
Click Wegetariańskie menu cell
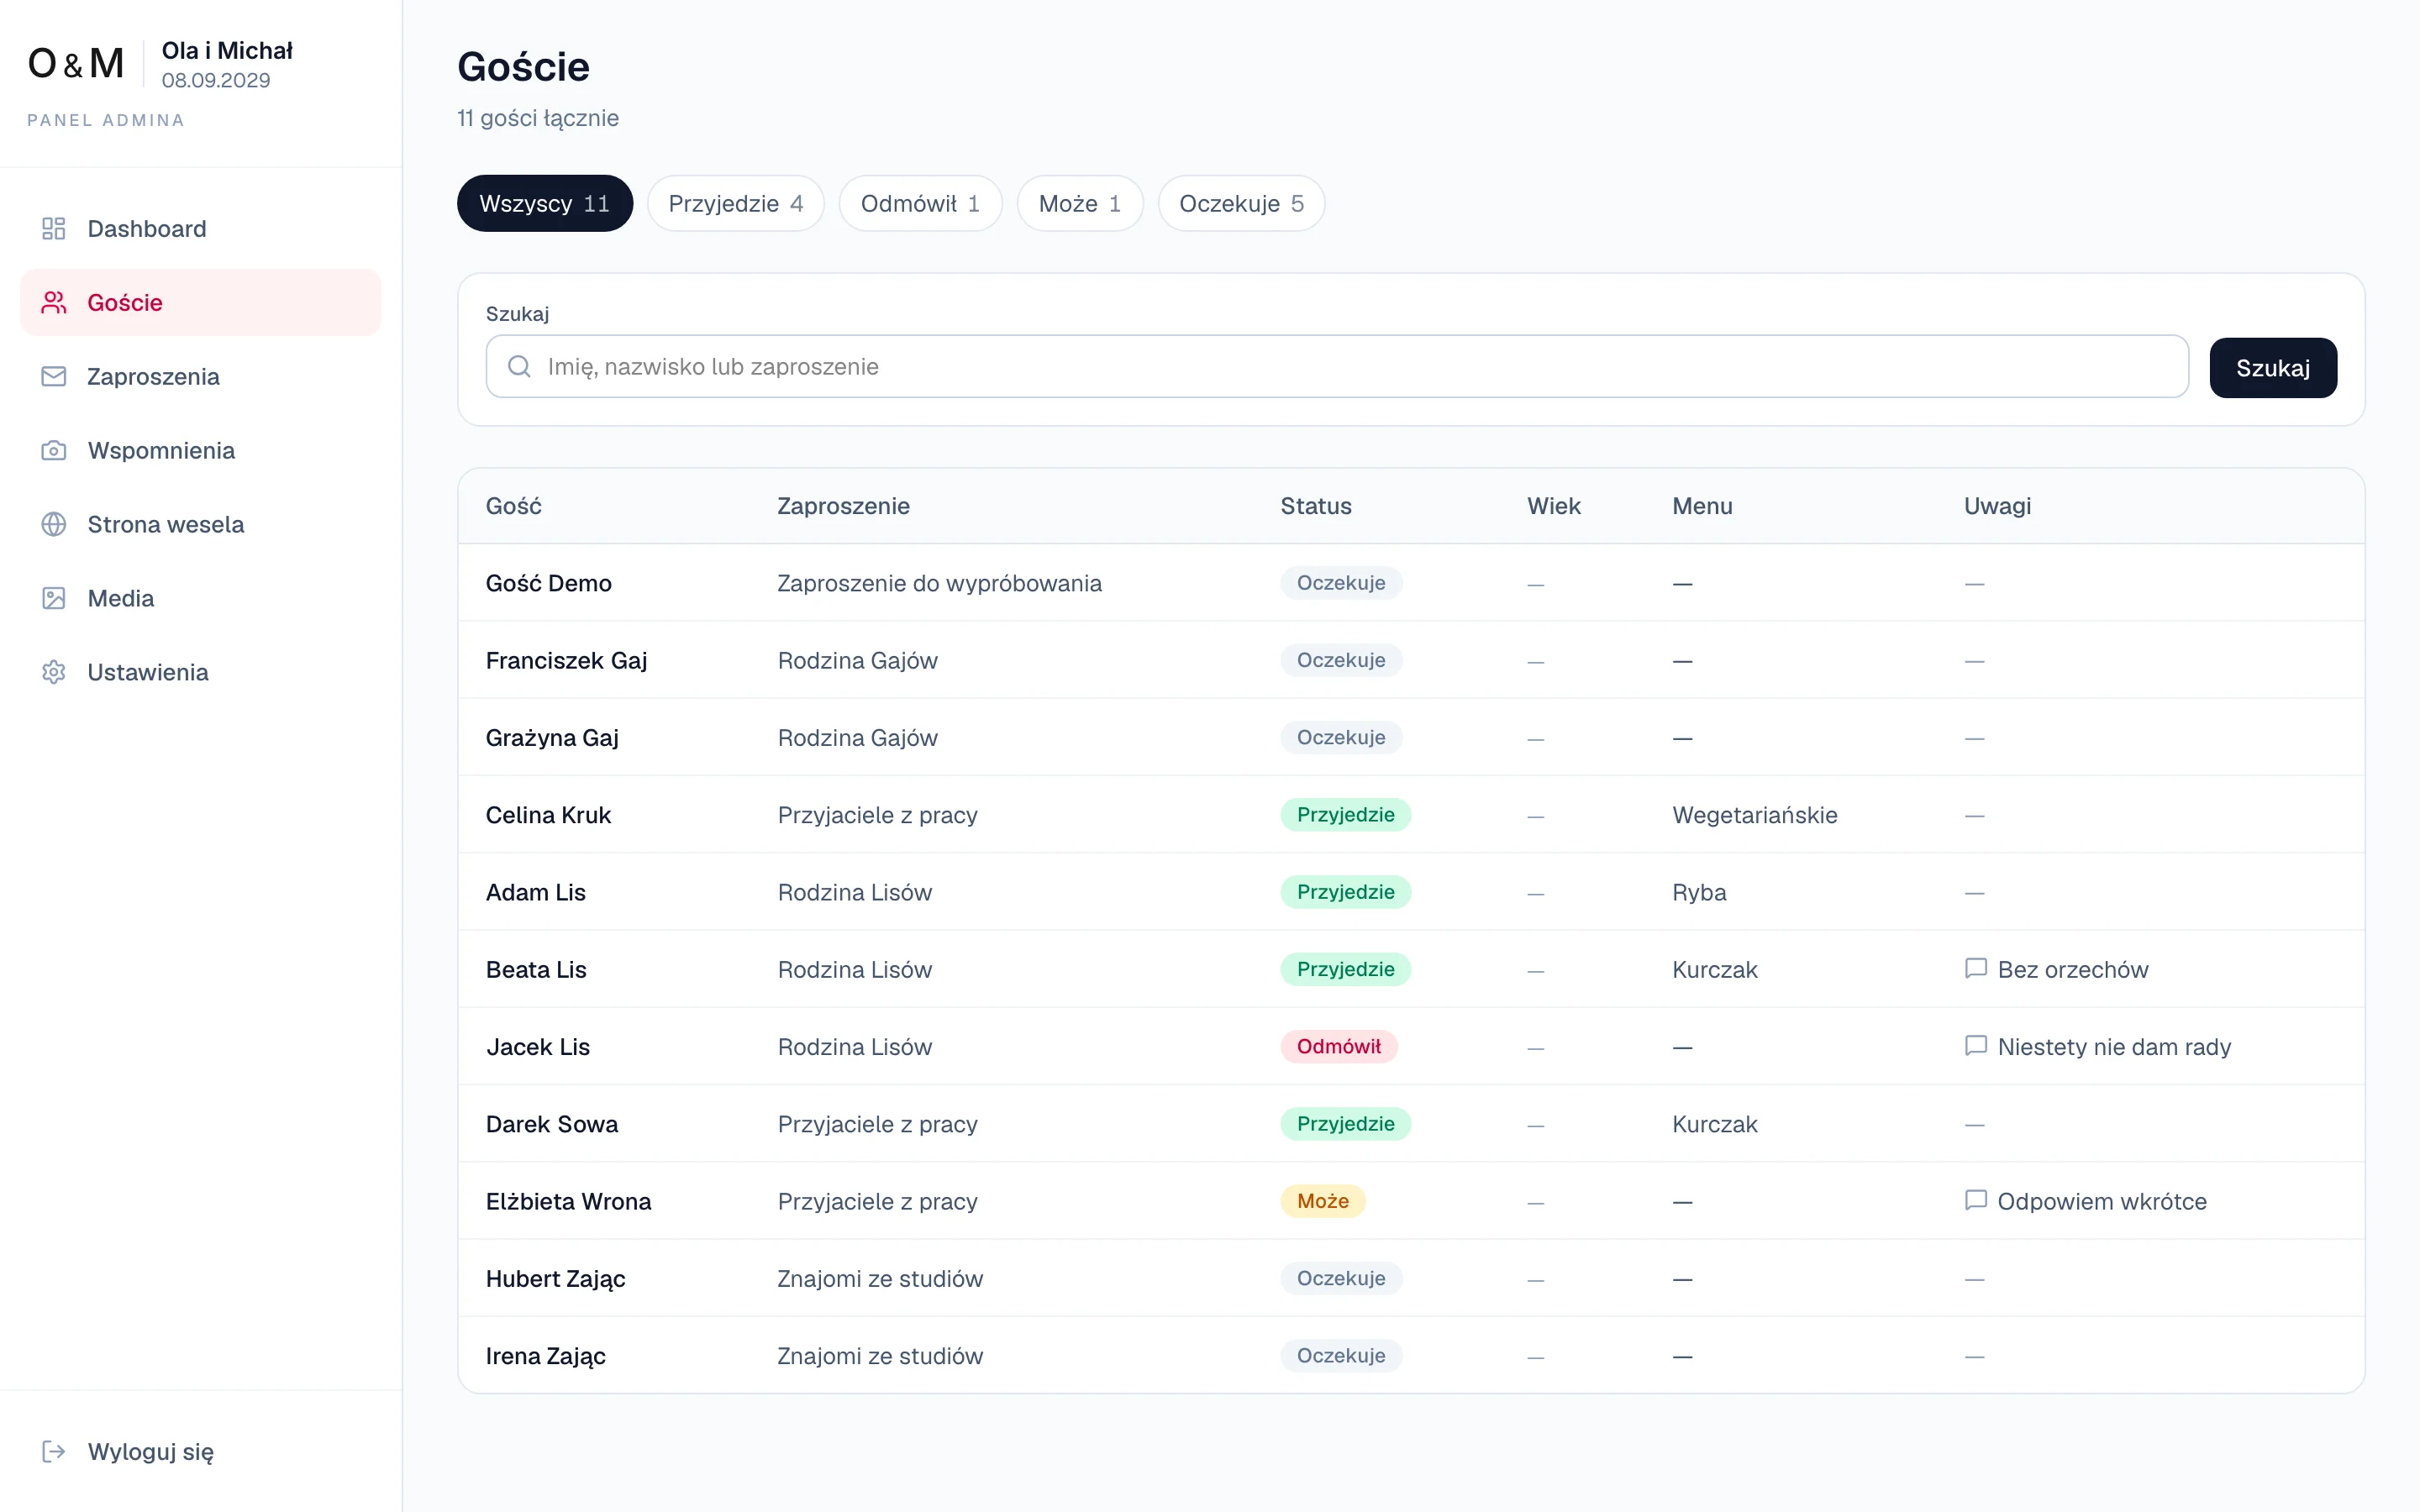click(x=1754, y=815)
